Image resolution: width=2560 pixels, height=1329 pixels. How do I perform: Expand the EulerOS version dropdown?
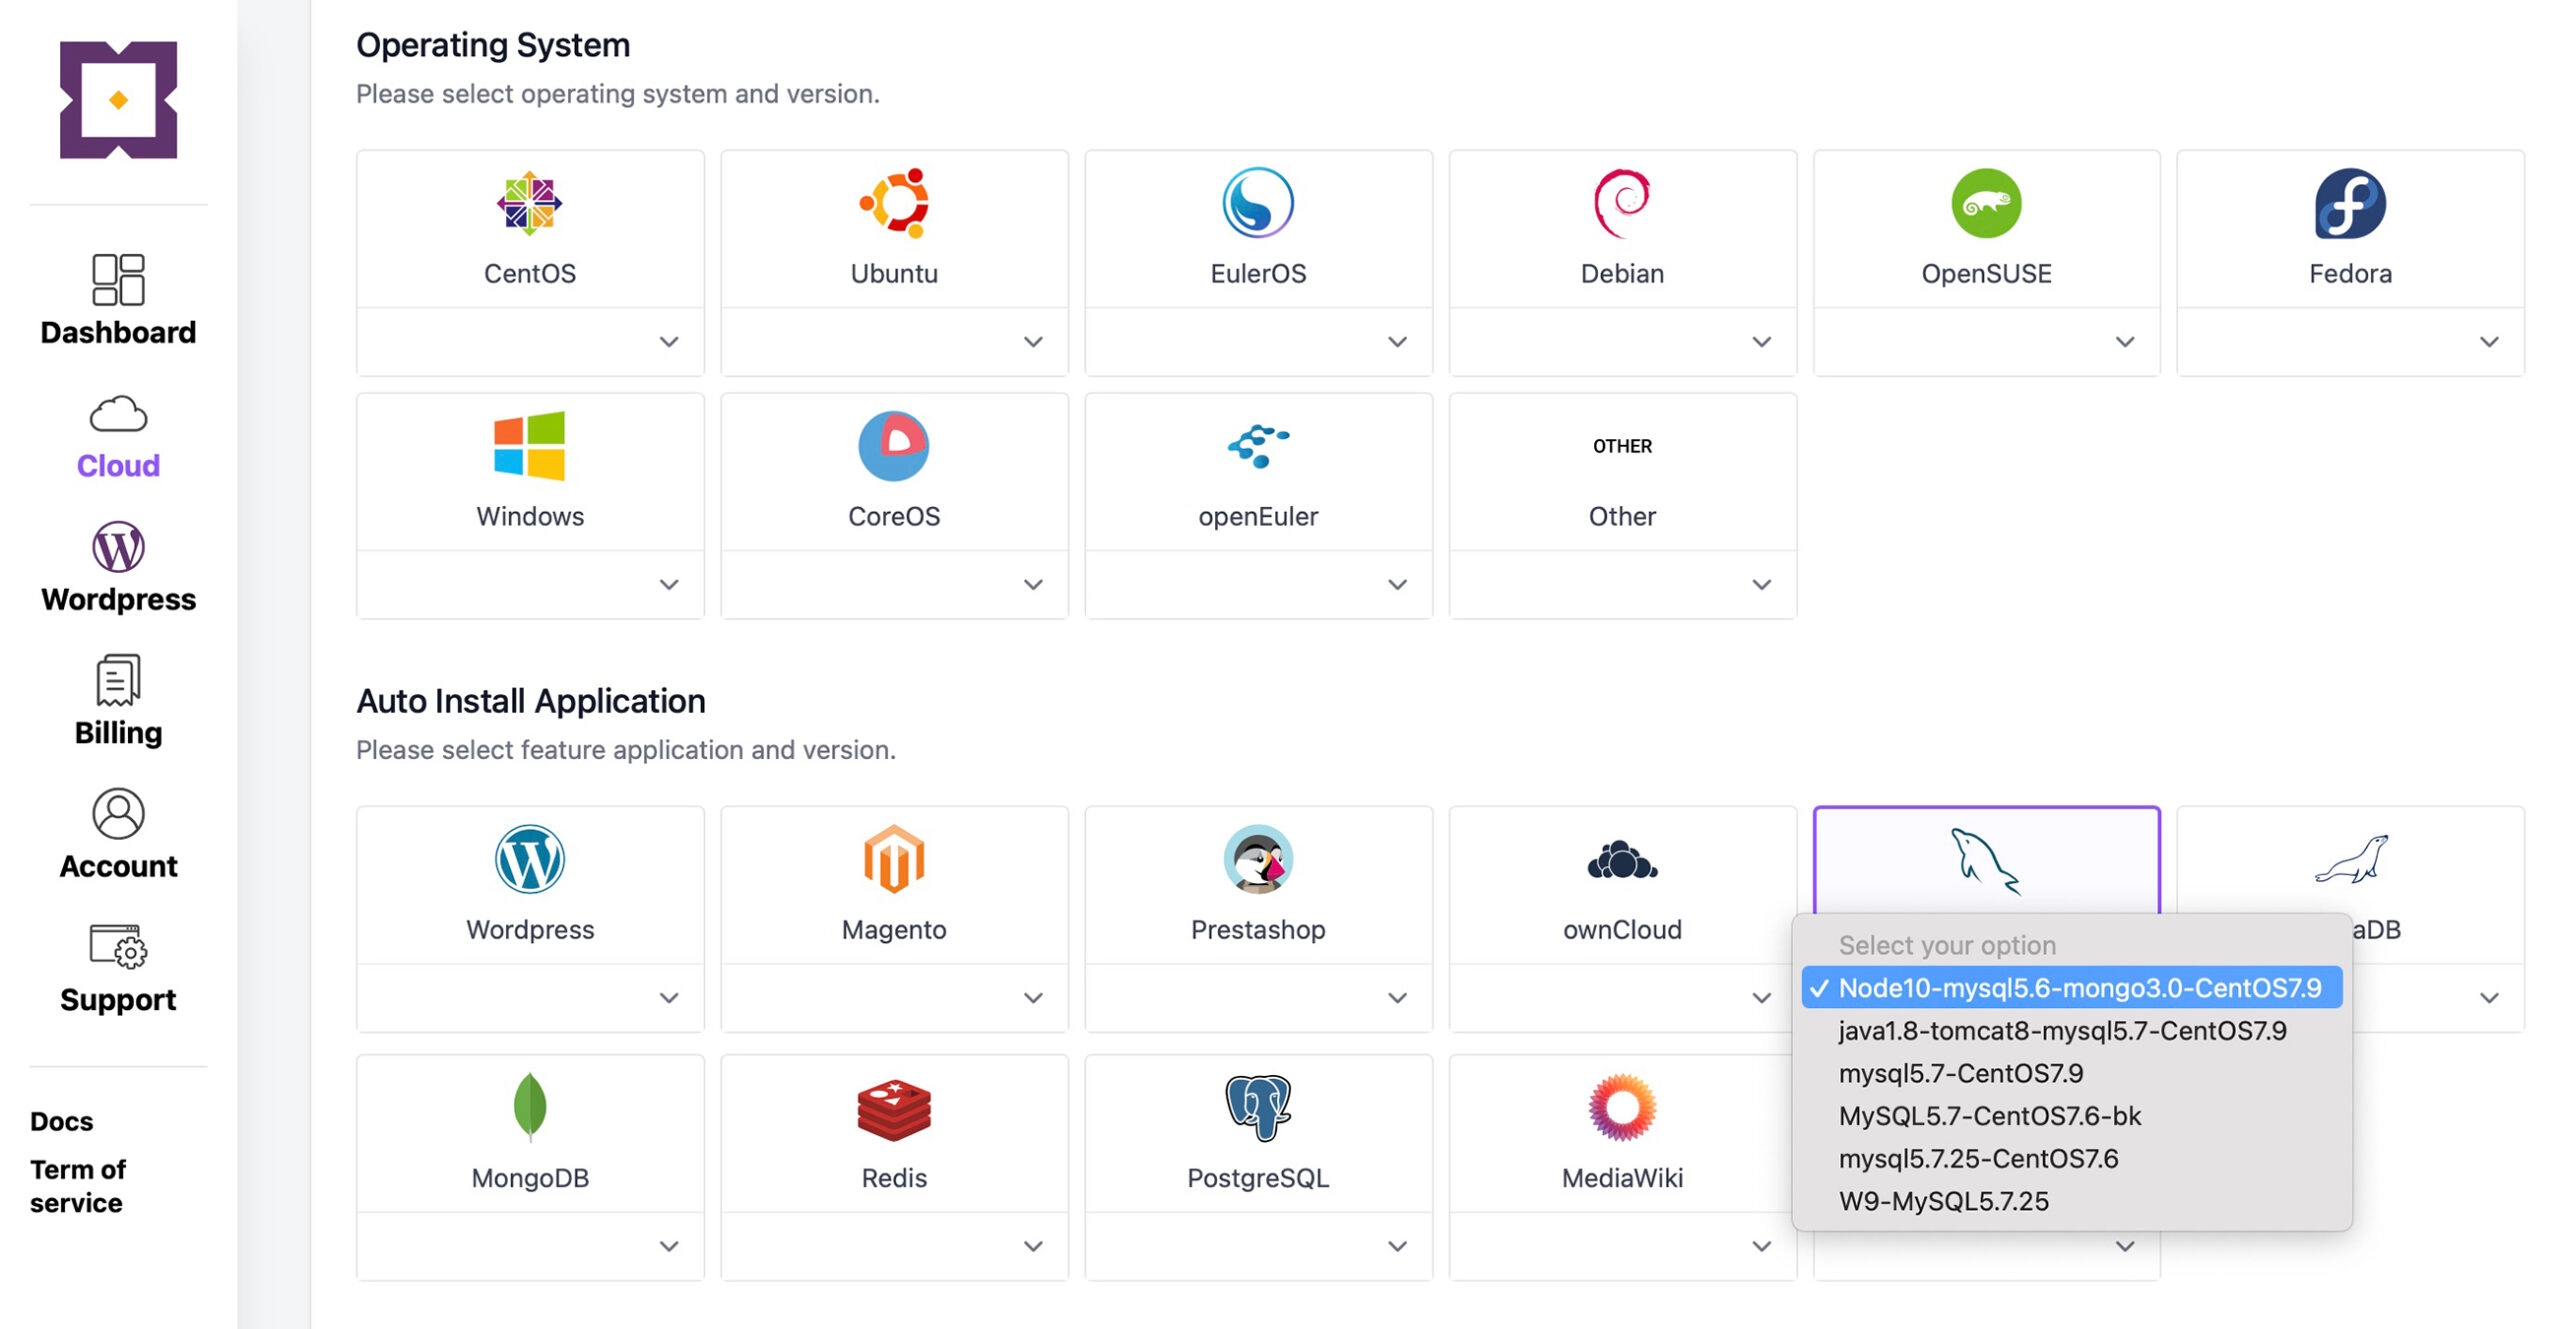[1257, 342]
